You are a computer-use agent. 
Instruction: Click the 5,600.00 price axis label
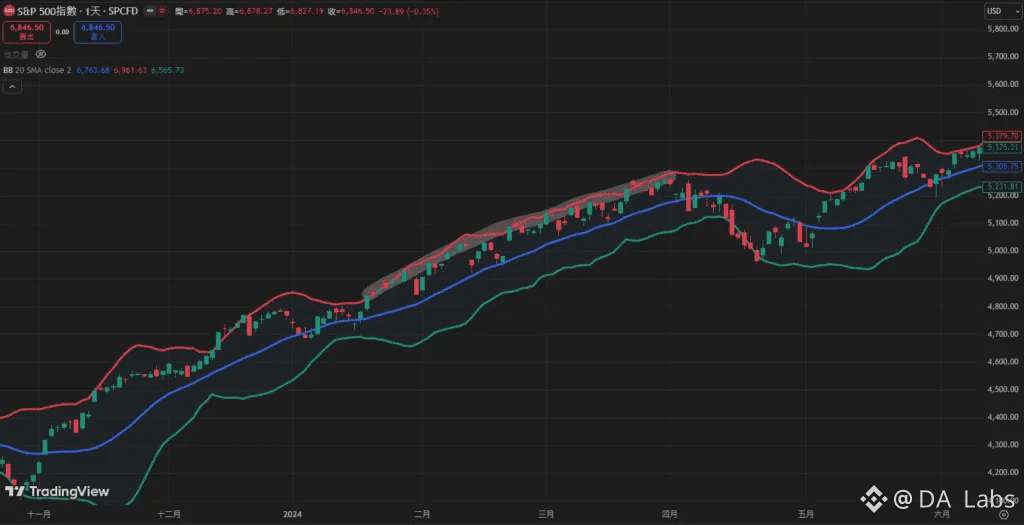(1003, 84)
